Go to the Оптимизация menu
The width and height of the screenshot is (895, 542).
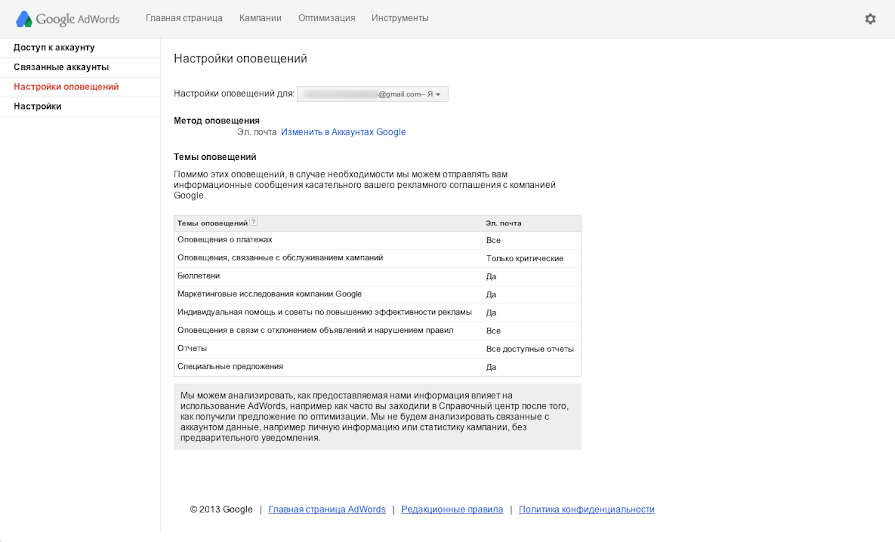coord(326,19)
